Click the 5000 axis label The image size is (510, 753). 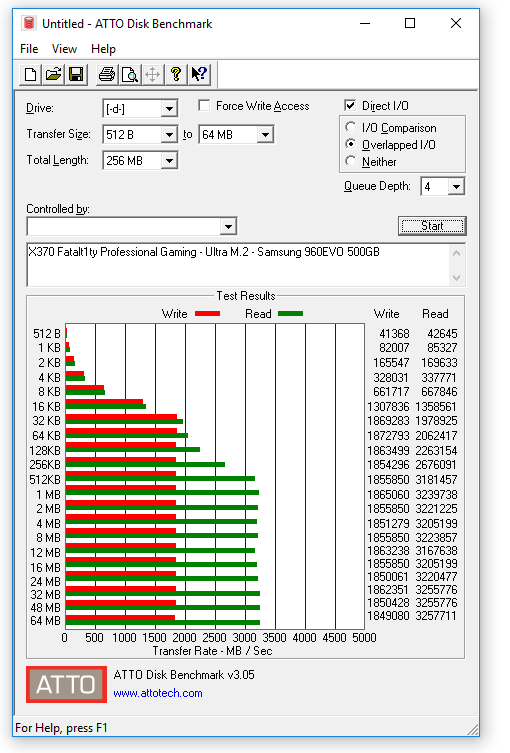[x=364, y=638]
